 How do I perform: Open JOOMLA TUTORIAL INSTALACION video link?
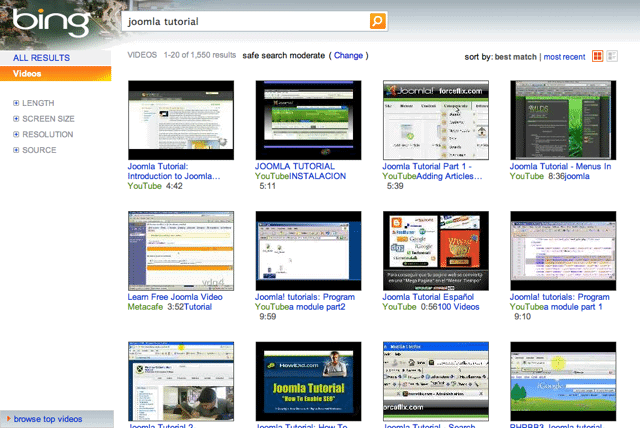point(300,171)
